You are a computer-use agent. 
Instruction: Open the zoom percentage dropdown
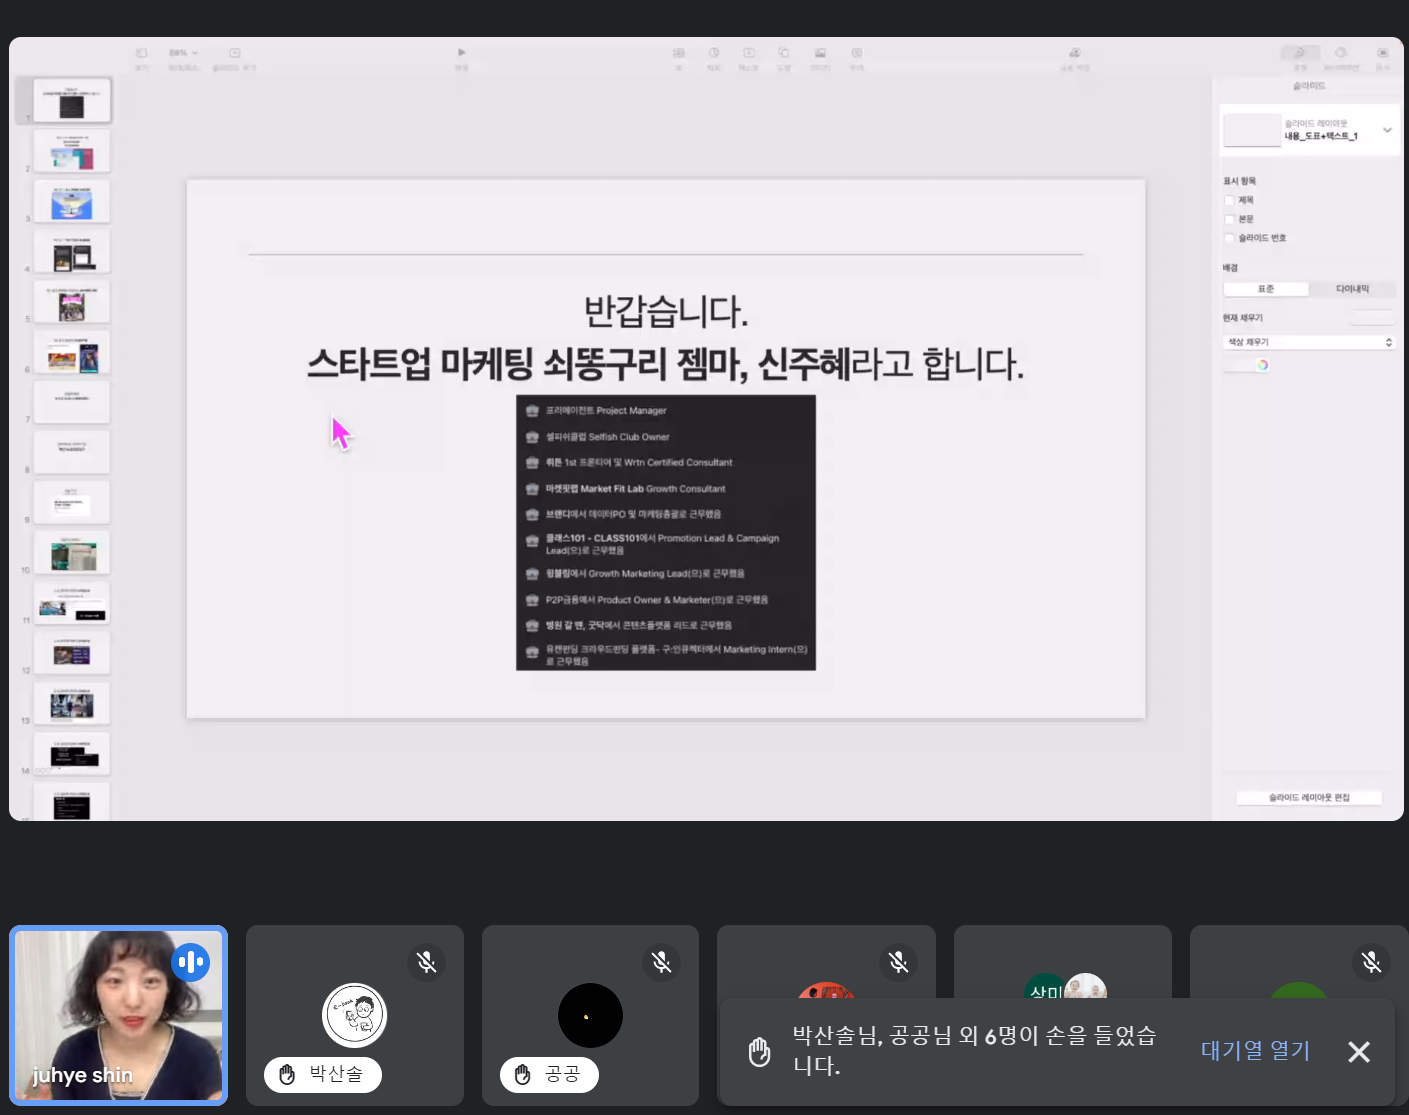pos(185,52)
